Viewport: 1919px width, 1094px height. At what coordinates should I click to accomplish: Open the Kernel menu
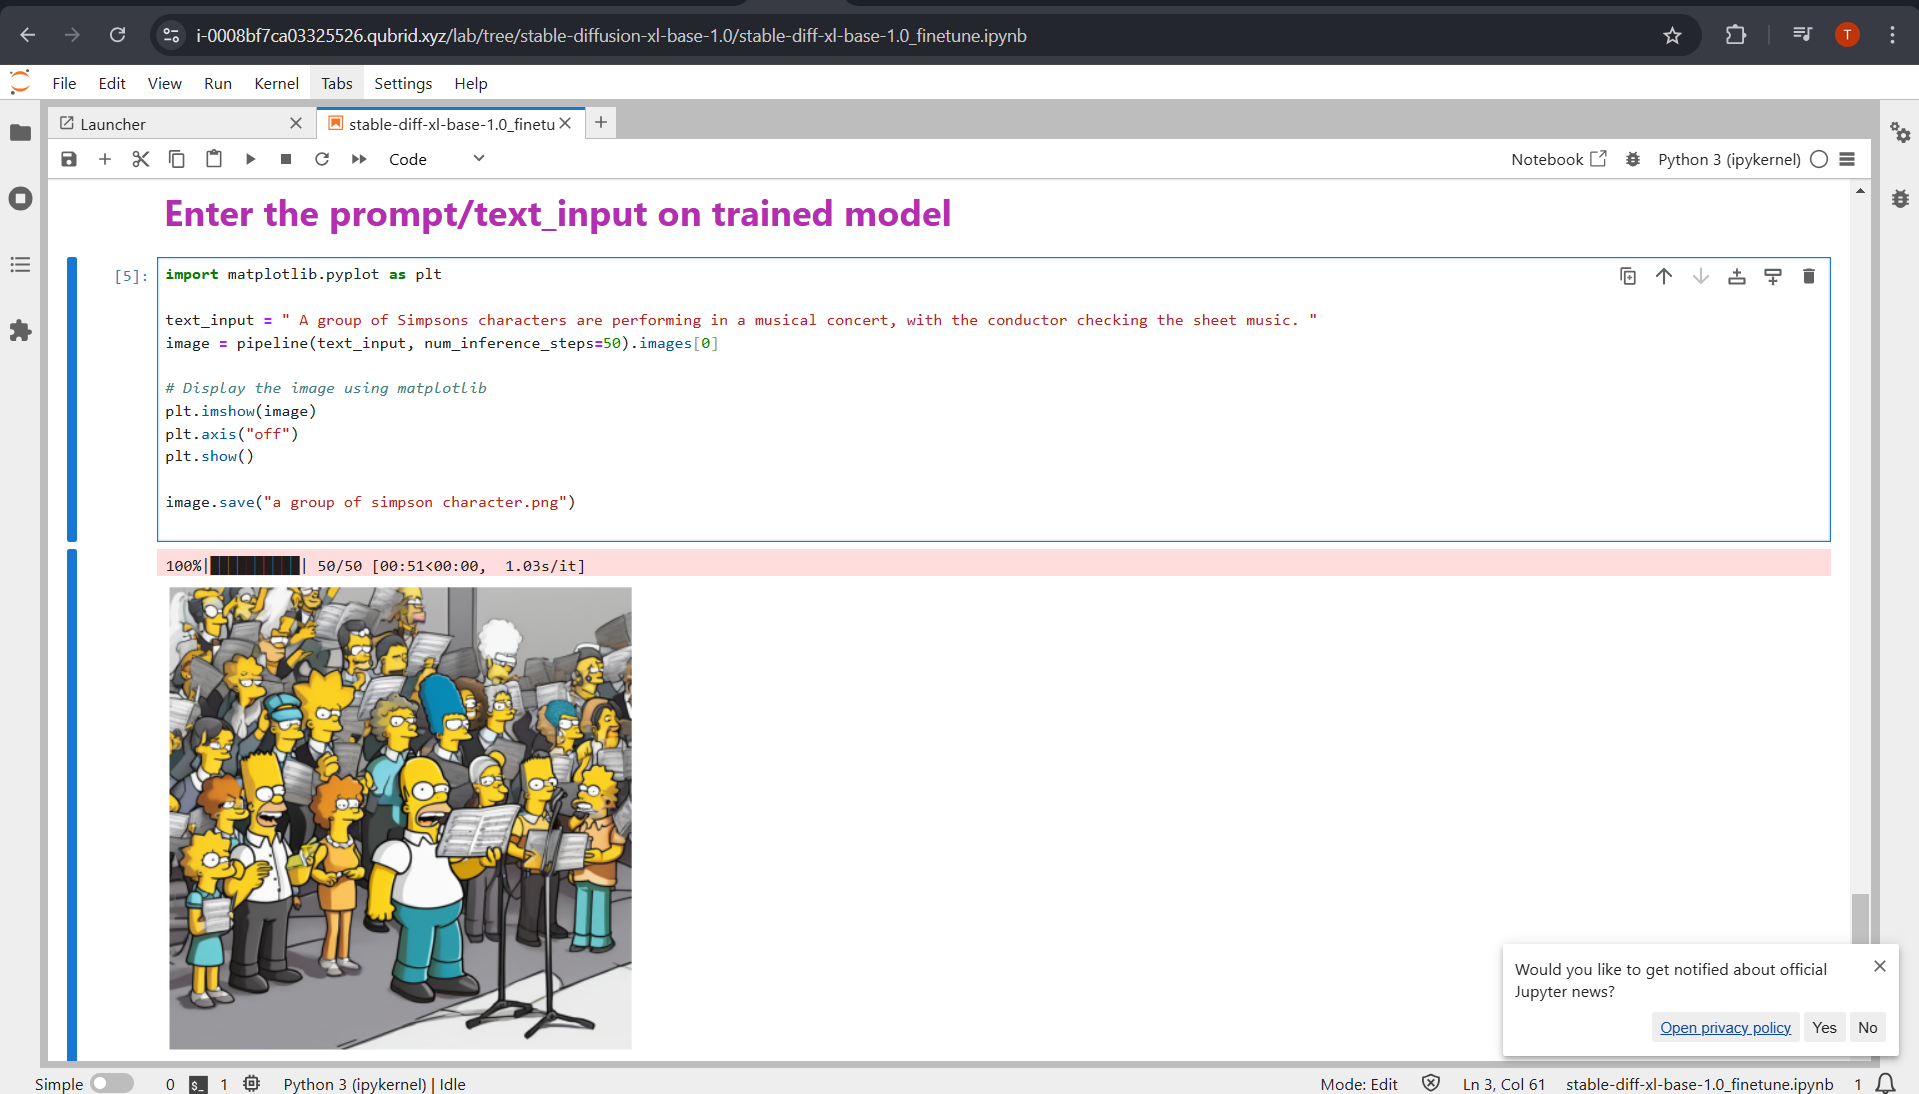point(276,83)
